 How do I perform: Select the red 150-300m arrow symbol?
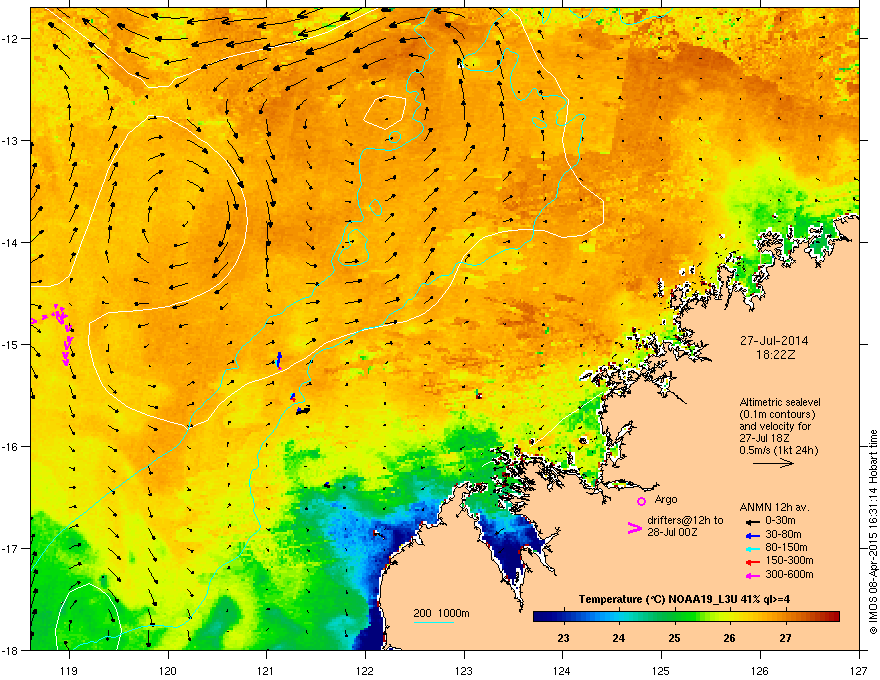(753, 562)
